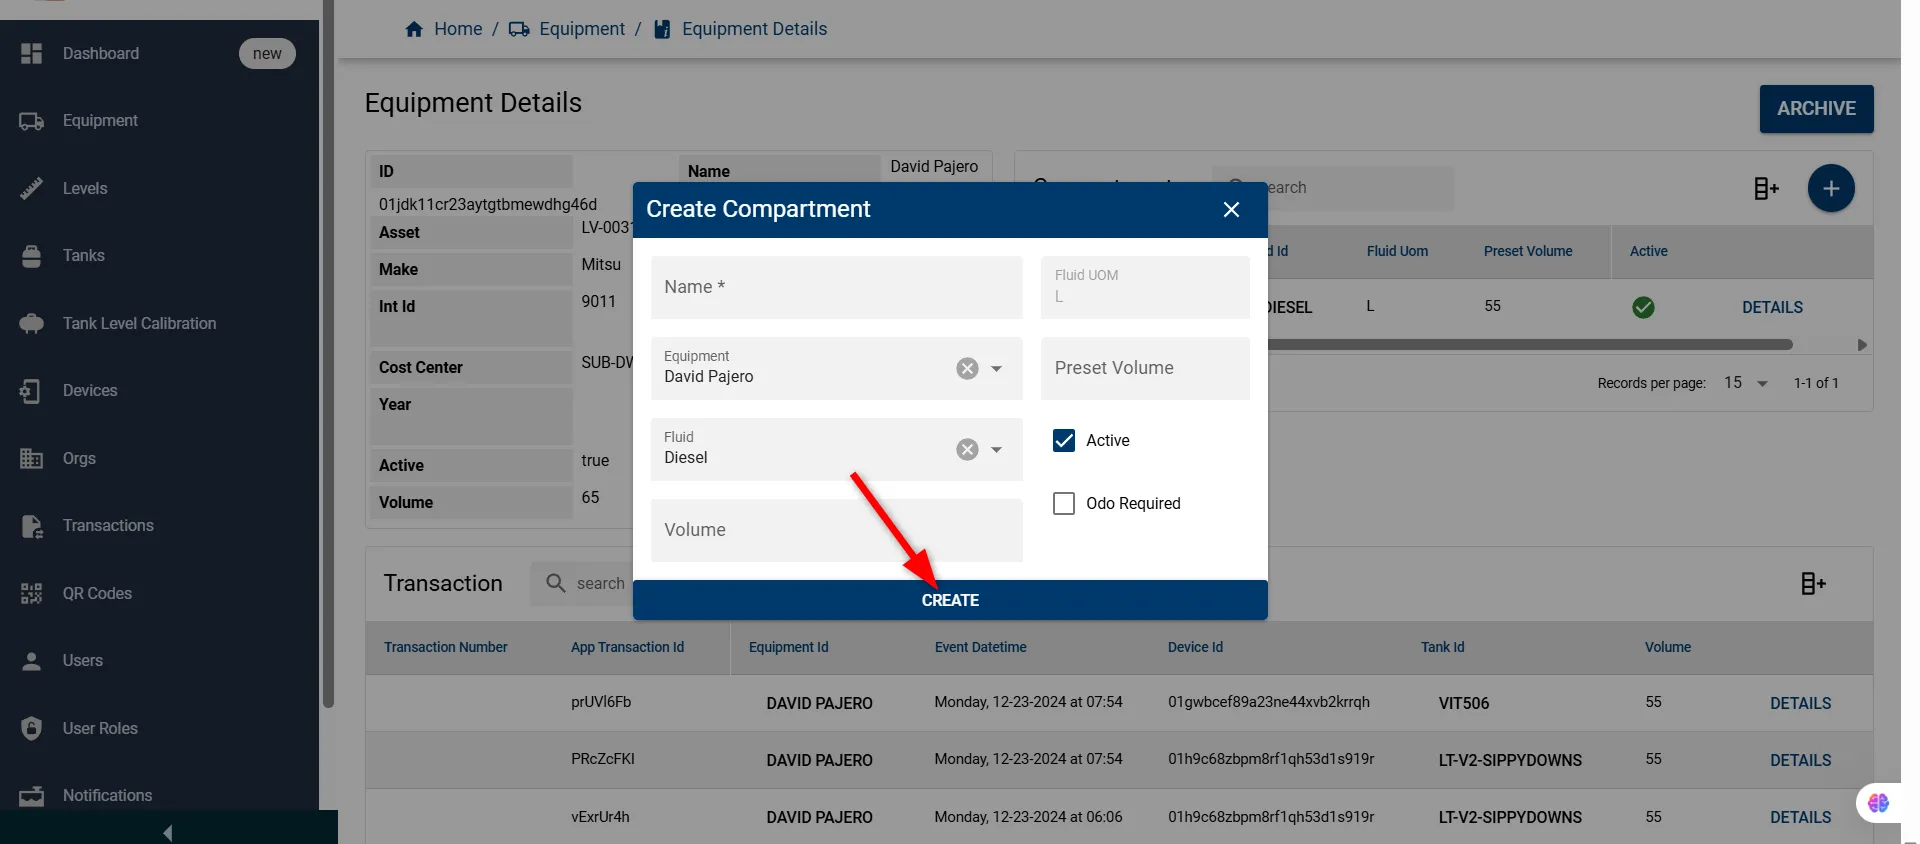Click the Transaction search magnifier icon
The height and width of the screenshot is (844, 1920).
pyautogui.click(x=556, y=583)
